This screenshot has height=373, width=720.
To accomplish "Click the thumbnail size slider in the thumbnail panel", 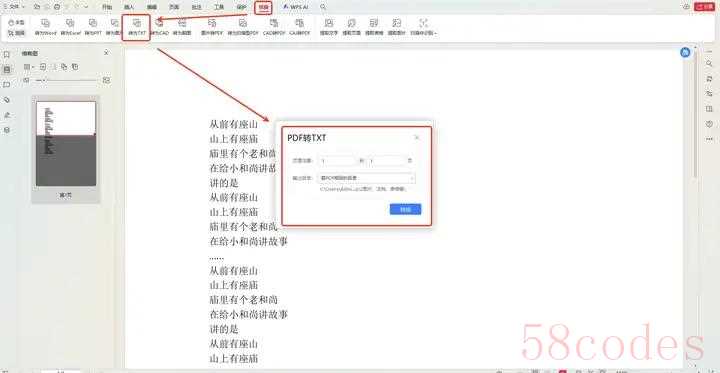I will (67, 80).
